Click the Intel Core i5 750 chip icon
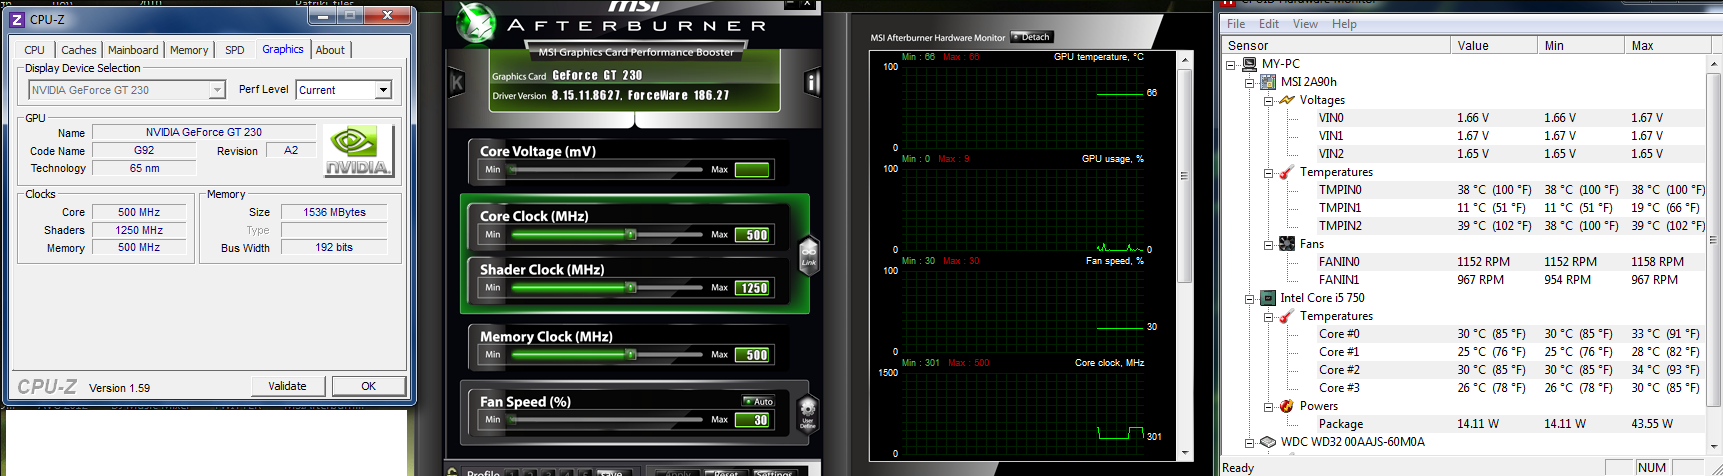This screenshot has width=1723, height=476. (x=1268, y=298)
